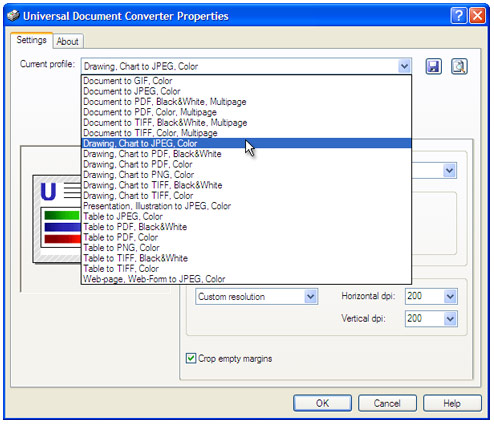Select profile Document to GIF, Color

(246, 81)
